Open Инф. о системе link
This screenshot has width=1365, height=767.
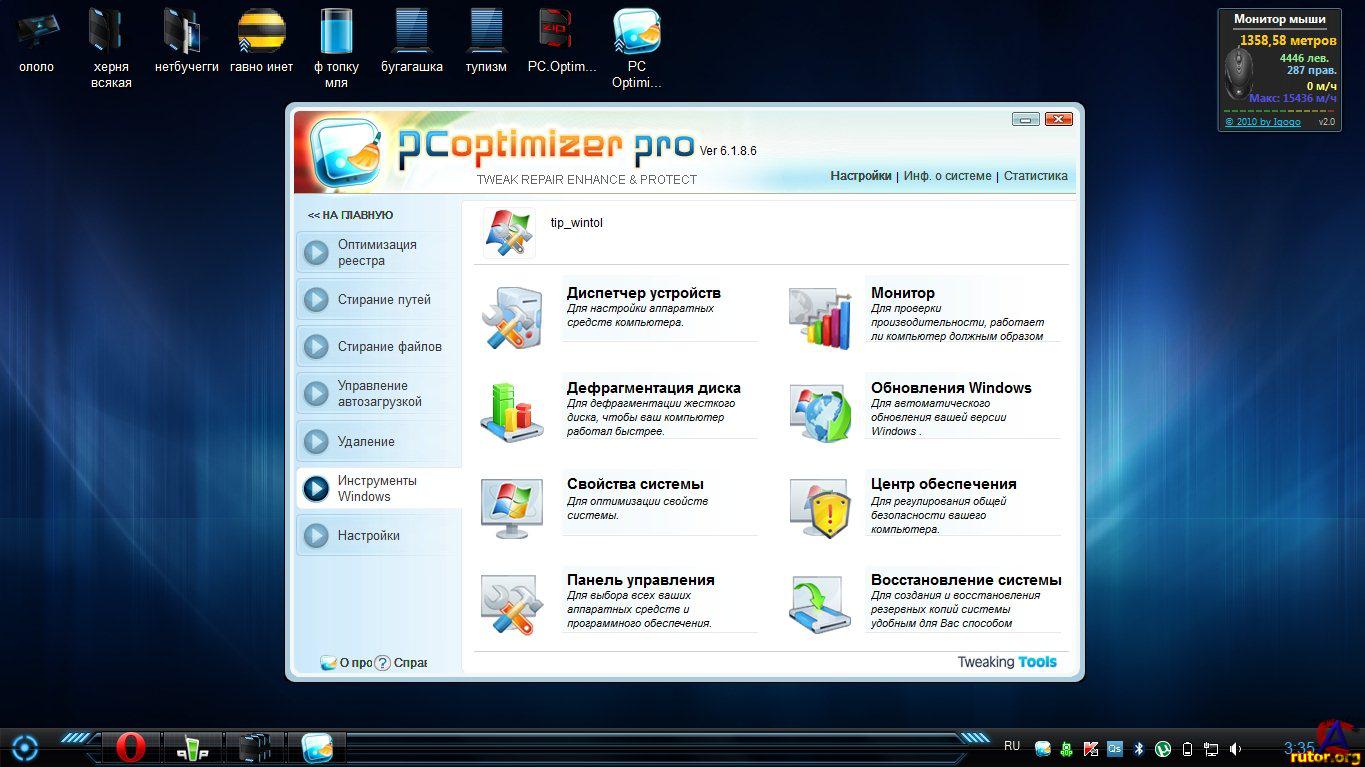click(x=947, y=176)
